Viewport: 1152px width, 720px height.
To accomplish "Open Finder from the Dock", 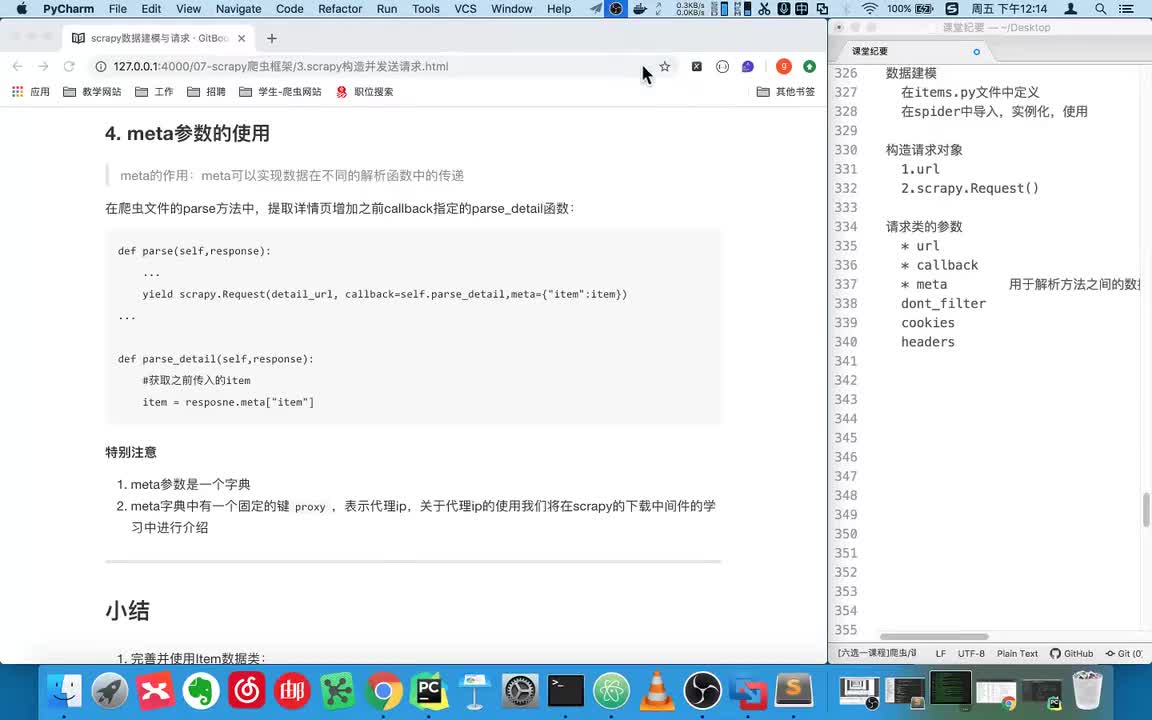I will tap(64, 691).
